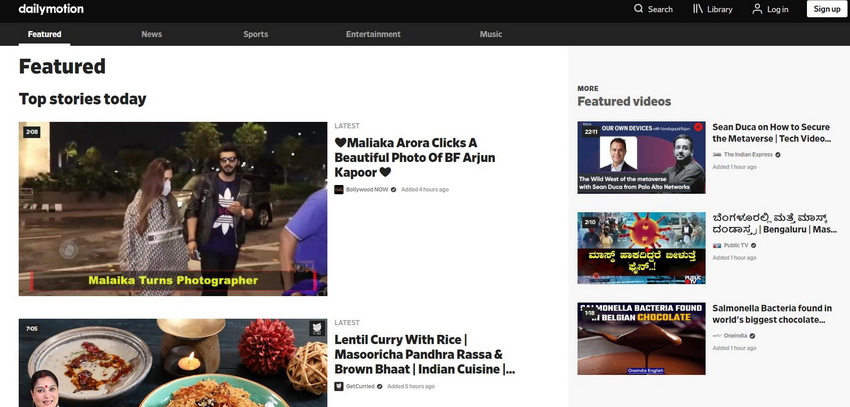Open the Sports tab
The width and height of the screenshot is (850, 407).
click(255, 34)
